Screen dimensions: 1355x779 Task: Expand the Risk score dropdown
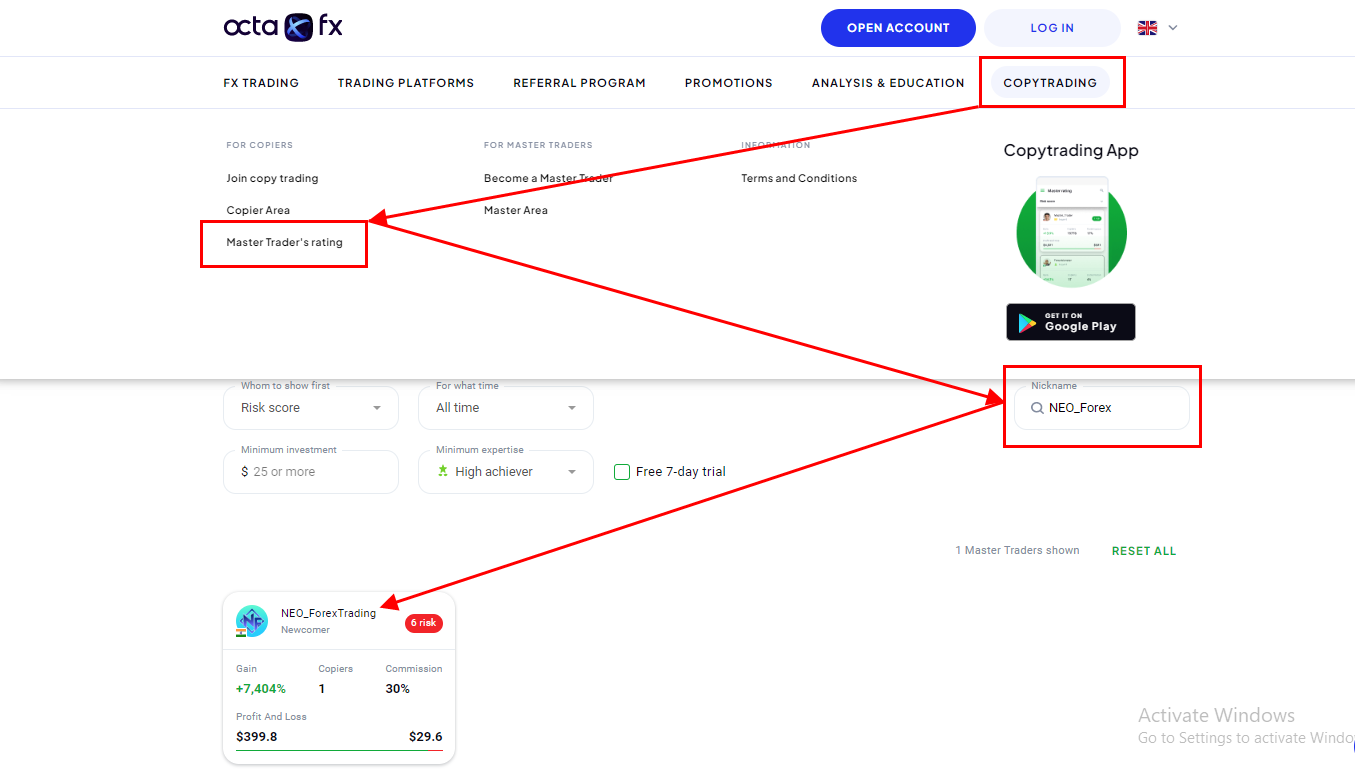point(377,408)
